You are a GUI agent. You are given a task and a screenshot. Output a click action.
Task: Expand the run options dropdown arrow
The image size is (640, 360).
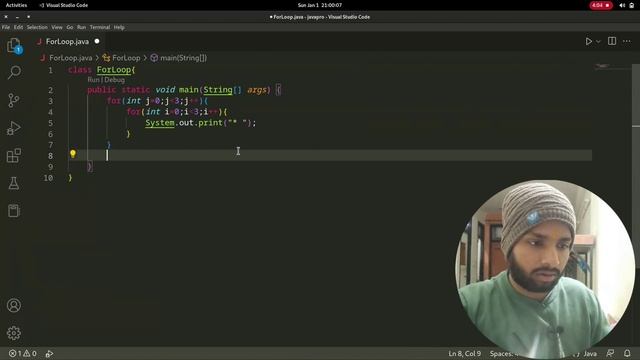(598, 42)
